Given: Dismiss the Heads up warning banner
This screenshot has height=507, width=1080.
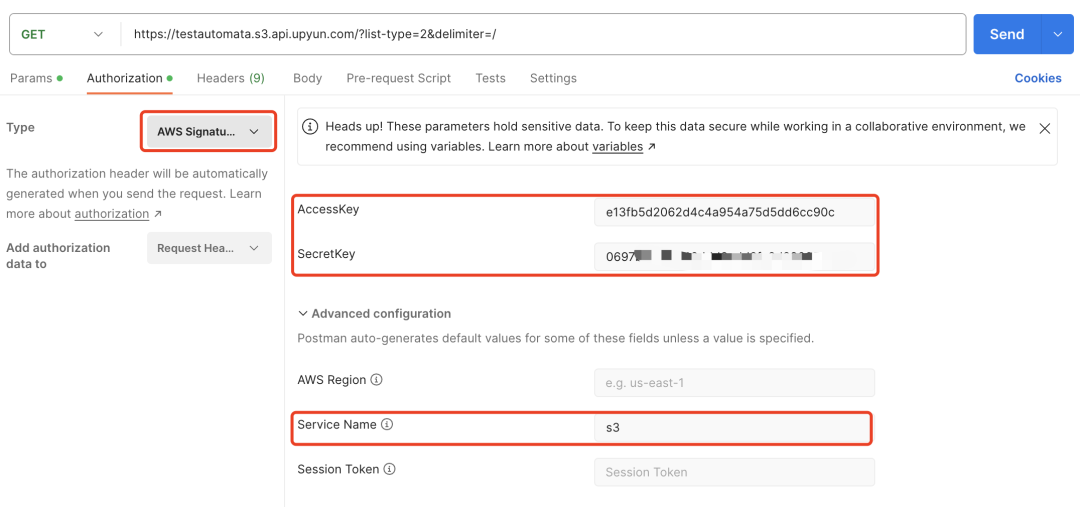Looking at the screenshot, I should (x=1044, y=128).
